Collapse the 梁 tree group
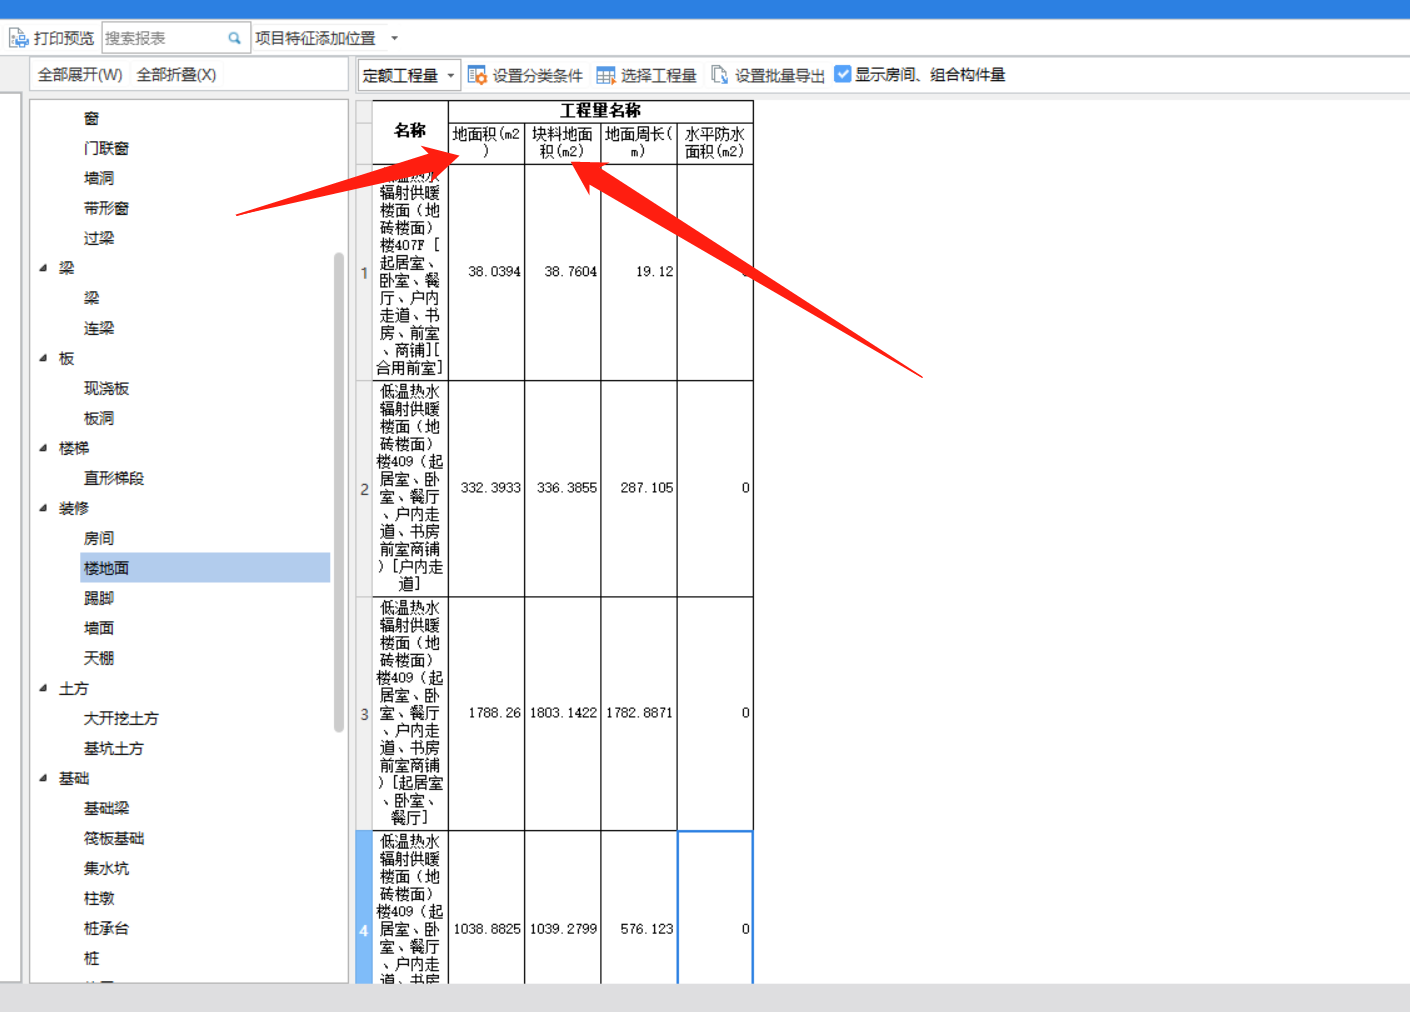 43,268
